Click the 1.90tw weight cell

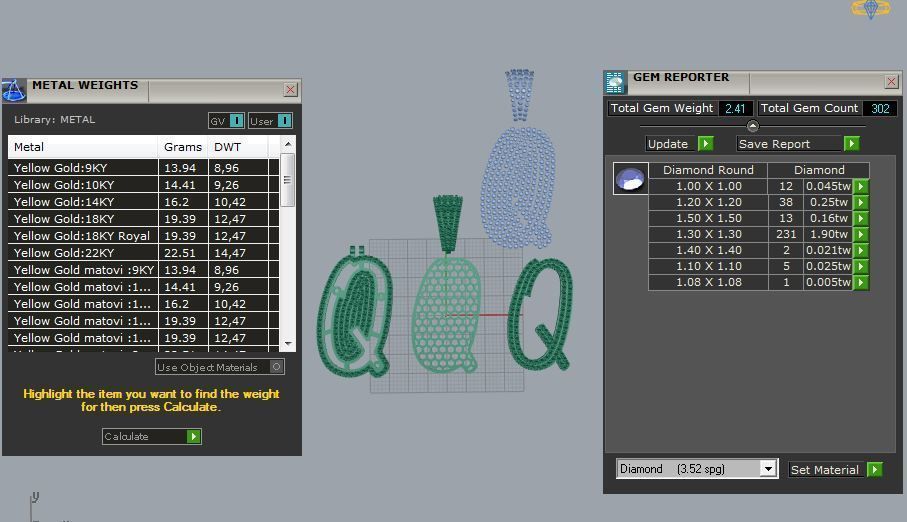coord(828,234)
